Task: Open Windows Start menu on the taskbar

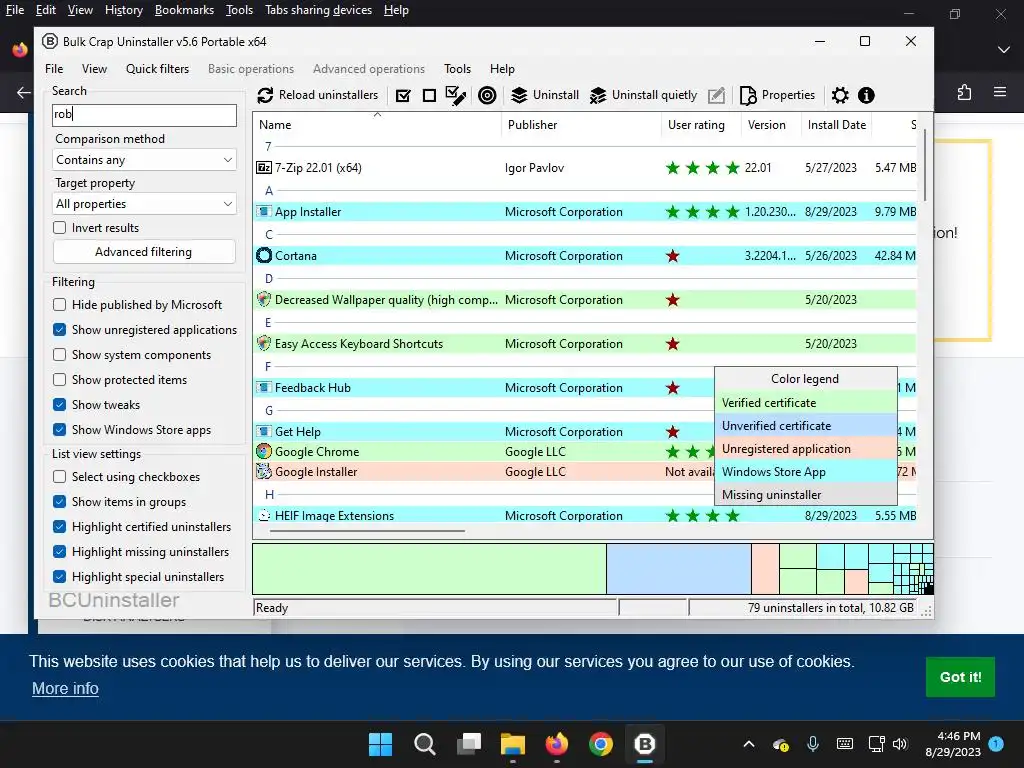Action: coord(381,744)
